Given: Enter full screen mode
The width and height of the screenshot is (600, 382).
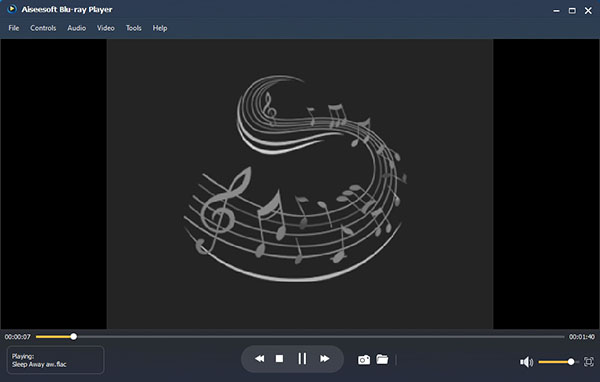Looking at the screenshot, I should [589, 362].
